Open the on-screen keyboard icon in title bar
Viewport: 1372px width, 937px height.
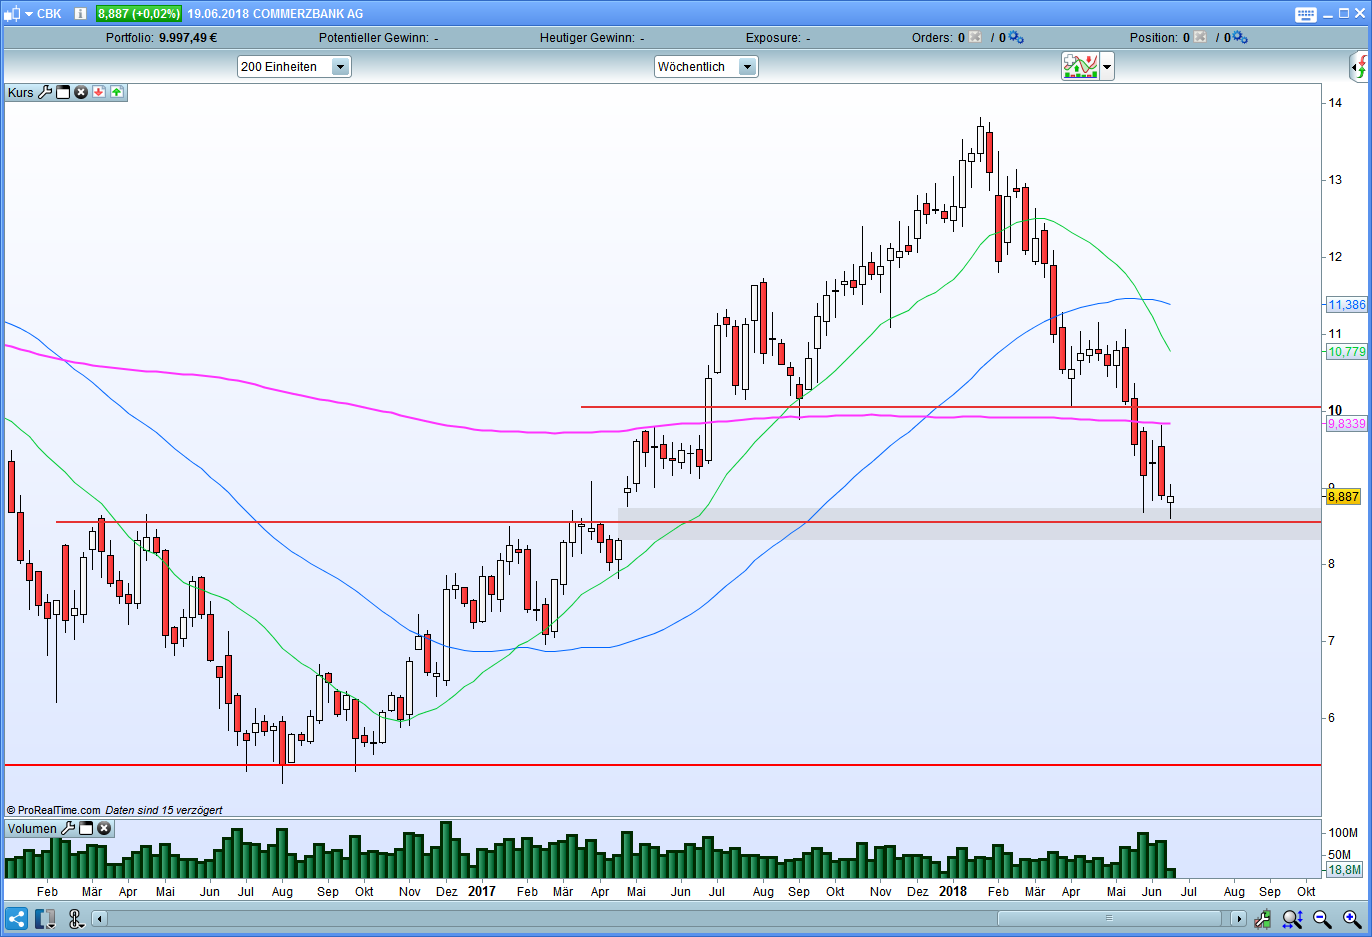[x=1306, y=14]
